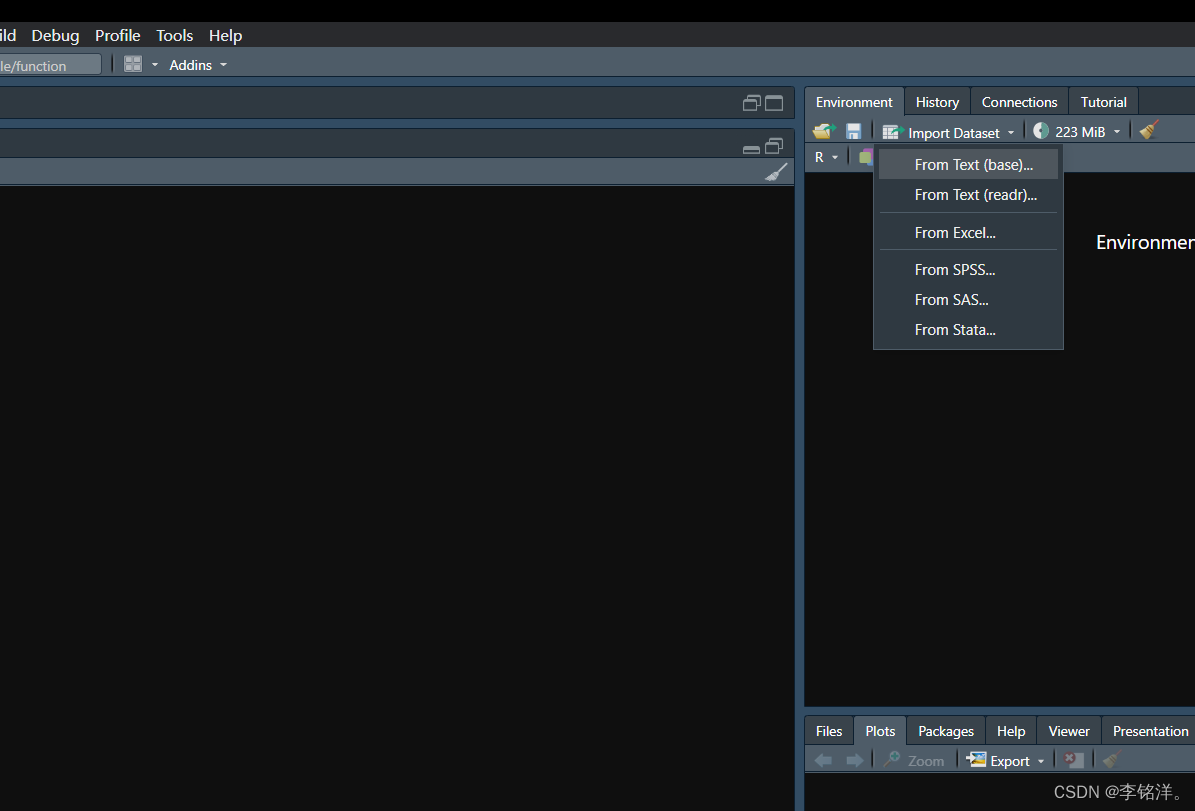Minimize the console pane icon
The height and width of the screenshot is (811, 1195).
[751, 149]
